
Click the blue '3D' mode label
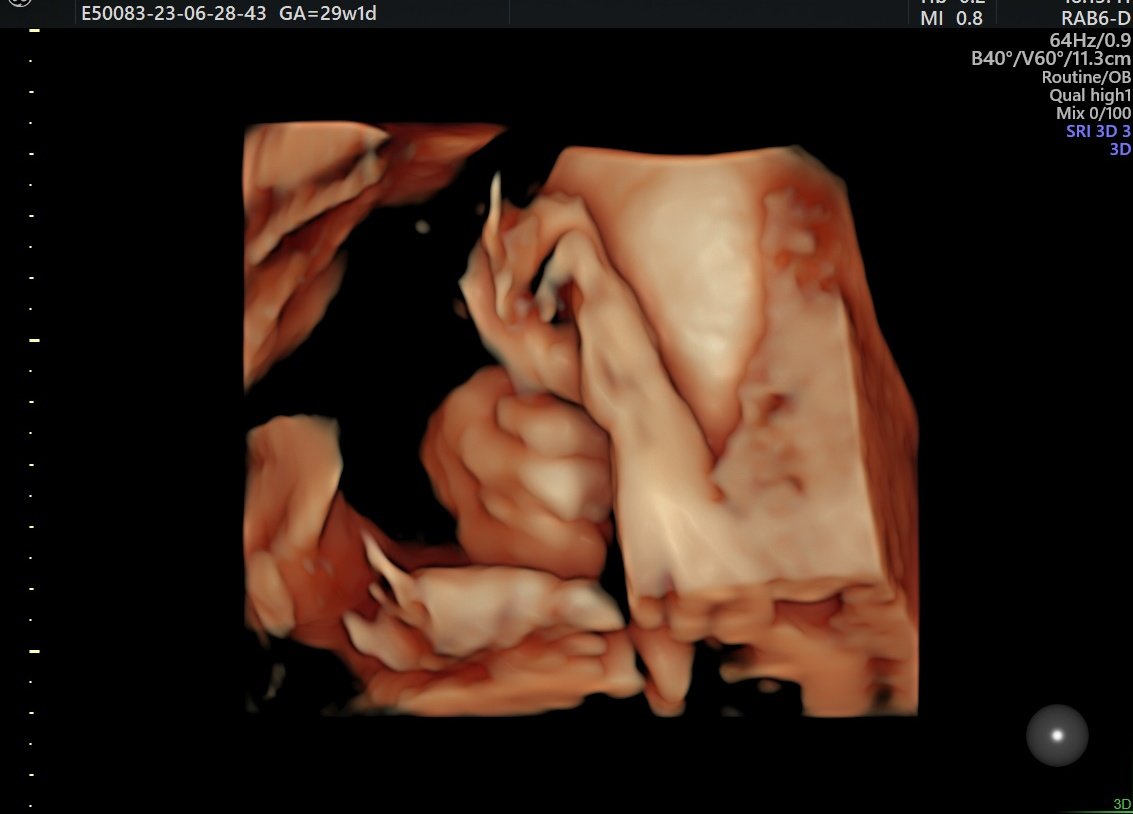[1120, 149]
